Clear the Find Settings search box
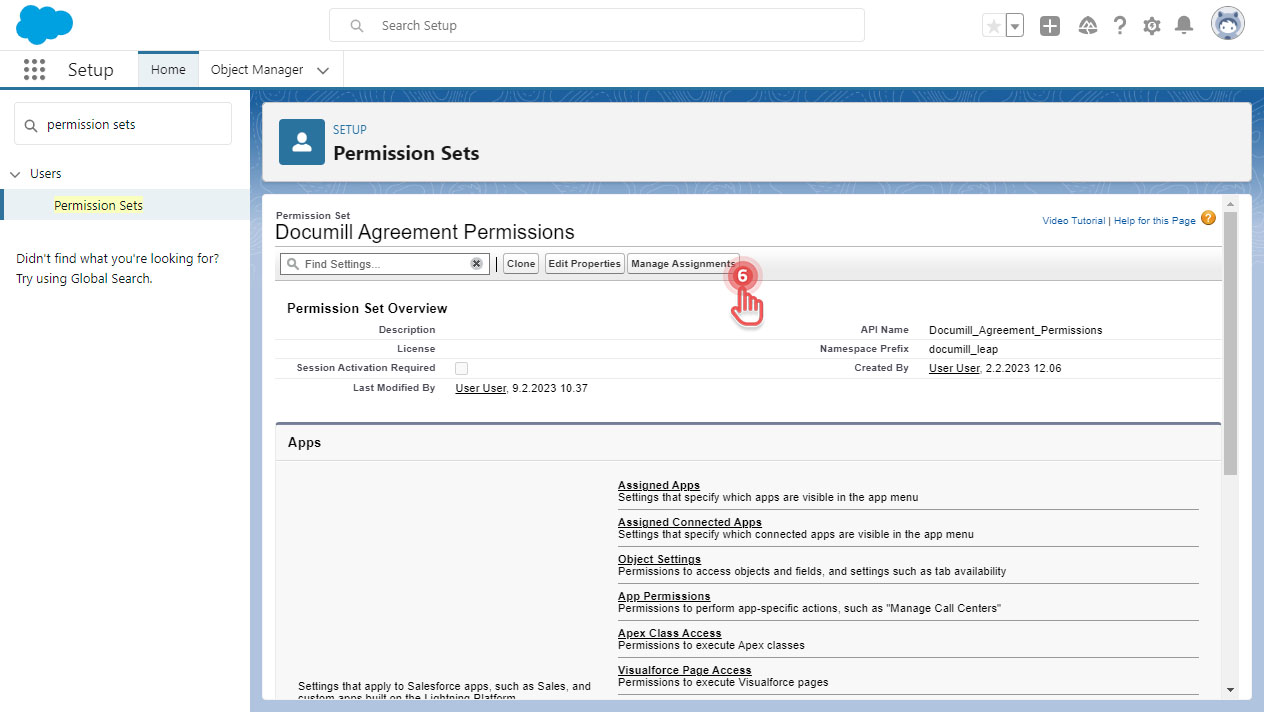1264x712 pixels. tap(477, 264)
